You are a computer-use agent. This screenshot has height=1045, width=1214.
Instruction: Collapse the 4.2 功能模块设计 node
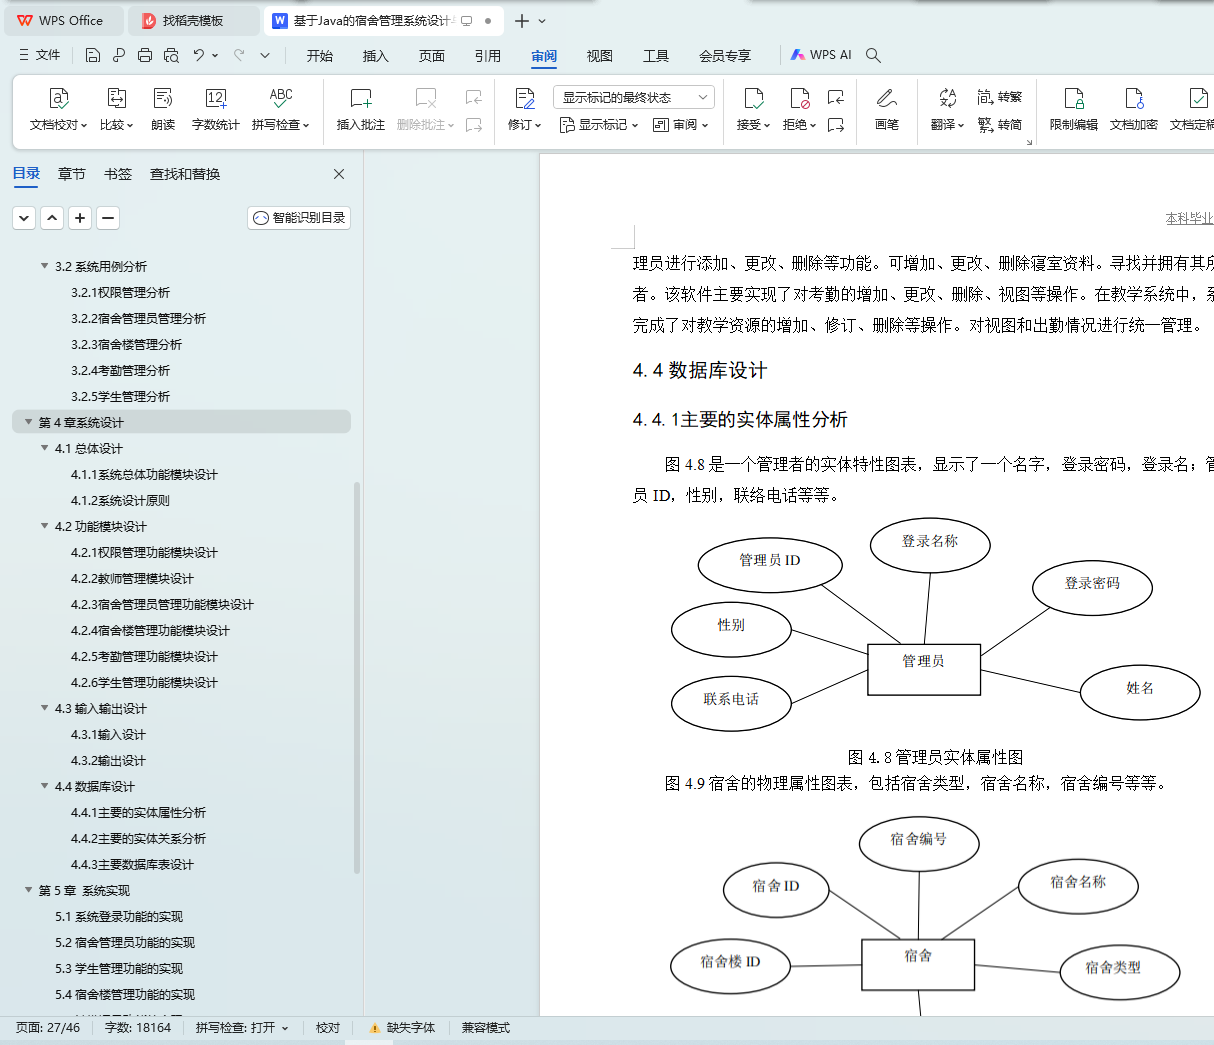click(x=44, y=526)
